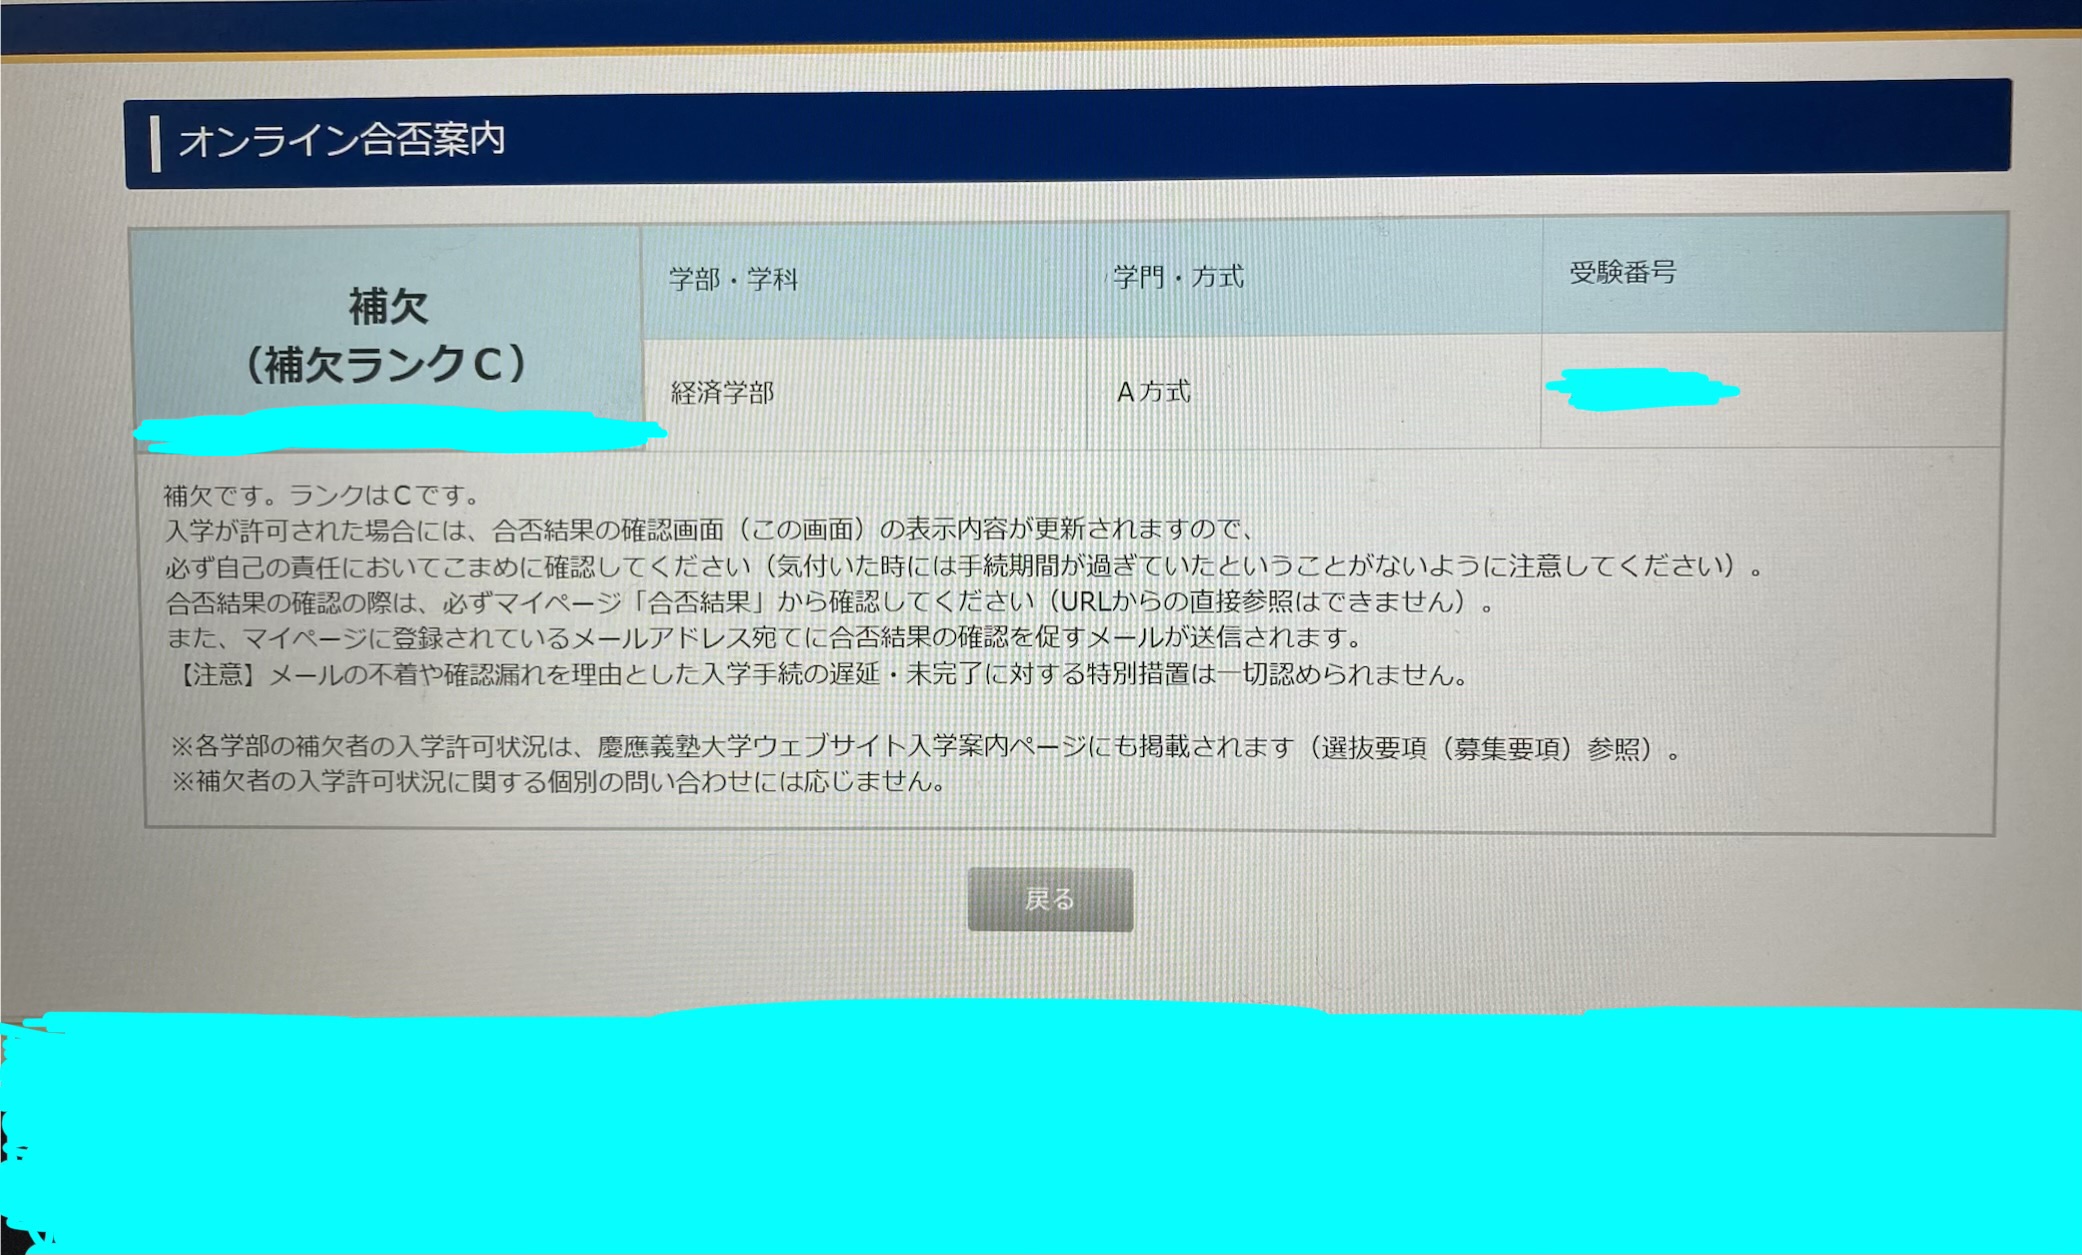Click the 学部・学科 column header

click(x=733, y=279)
